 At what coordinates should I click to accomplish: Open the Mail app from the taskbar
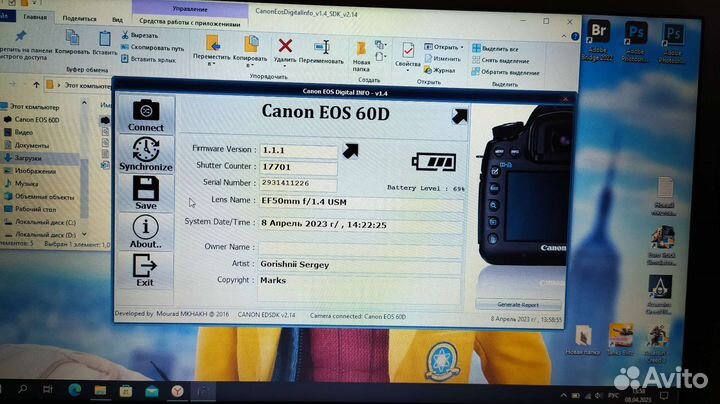click(x=152, y=391)
